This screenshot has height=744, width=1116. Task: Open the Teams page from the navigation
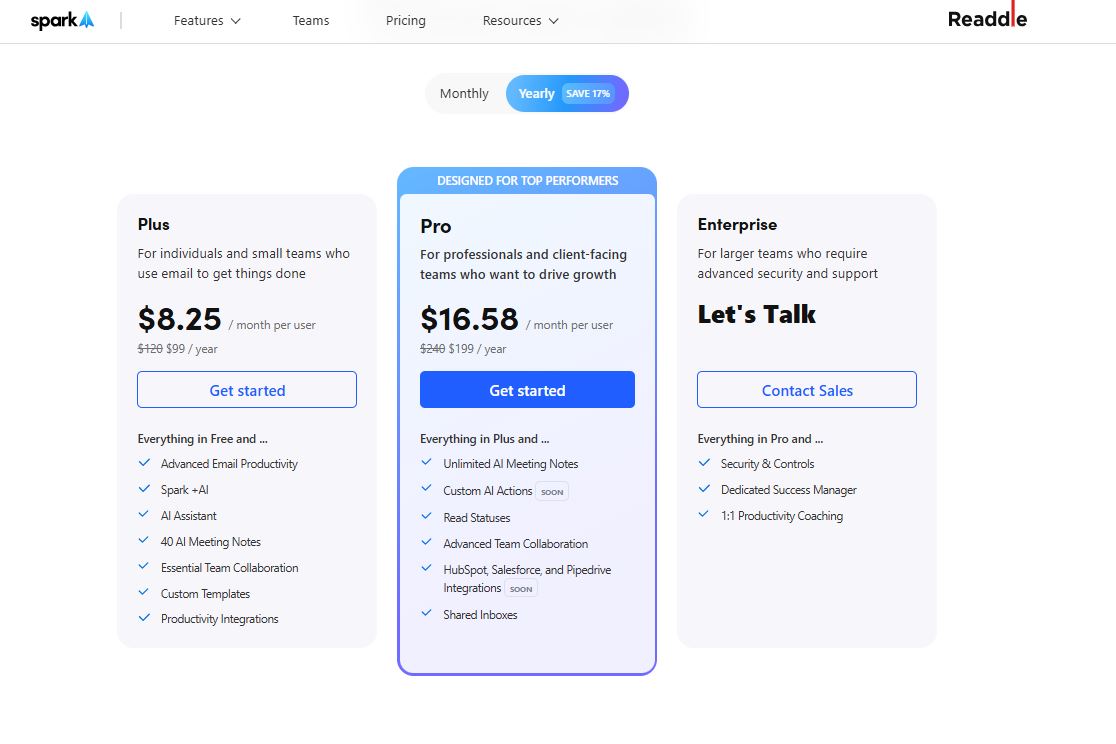pyautogui.click(x=310, y=20)
